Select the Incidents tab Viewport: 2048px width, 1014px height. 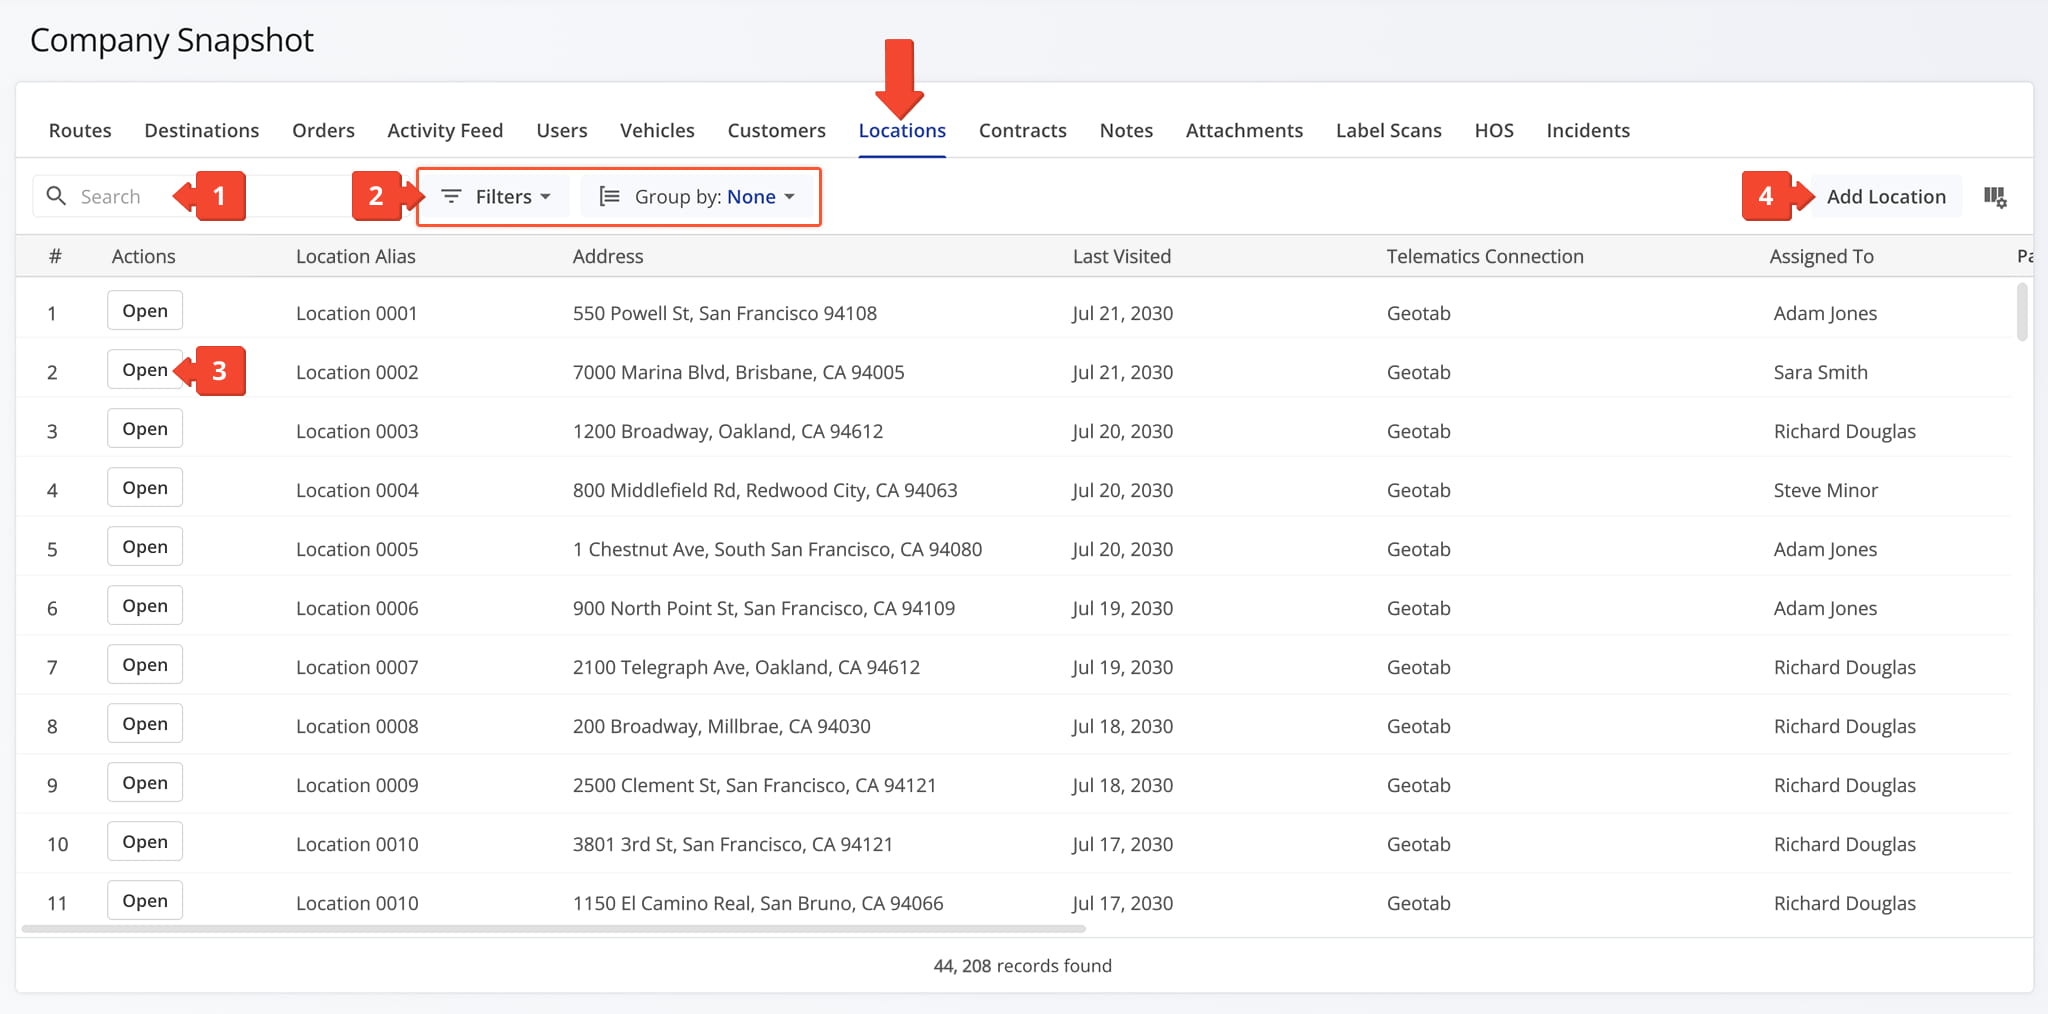[1588, 130]
